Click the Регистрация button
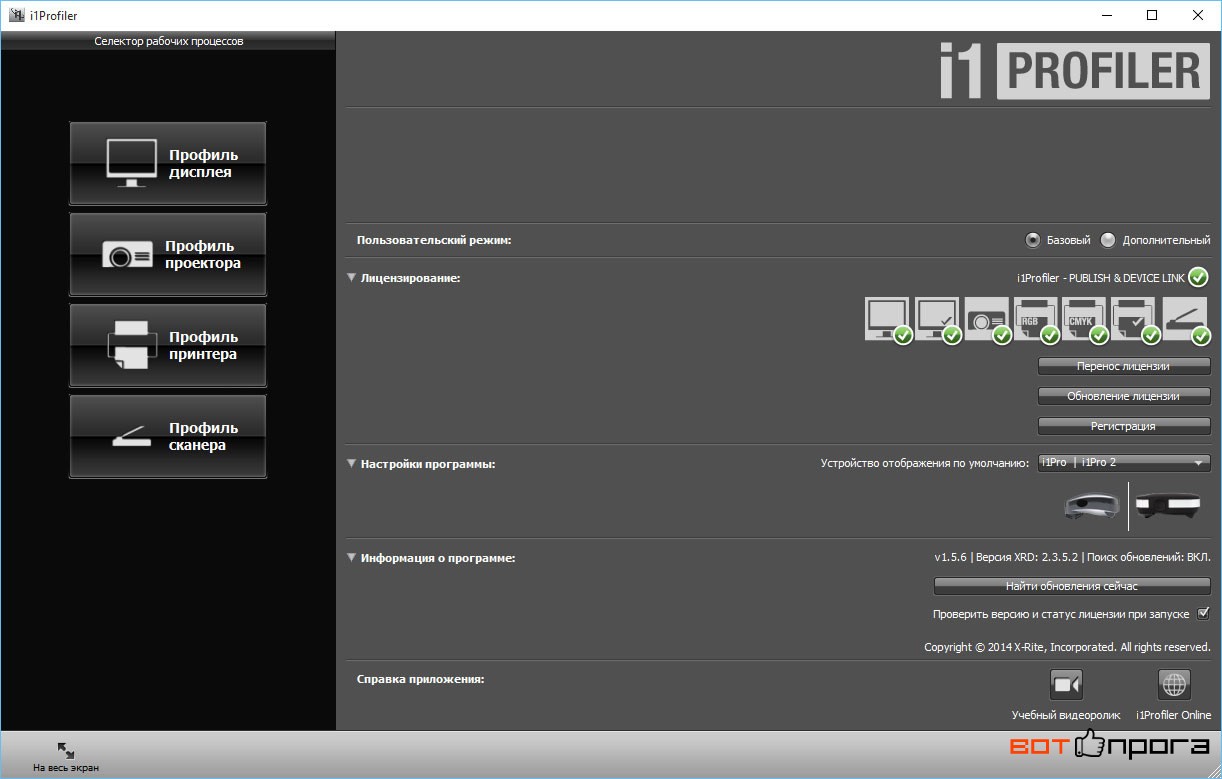 (1124, 426)
